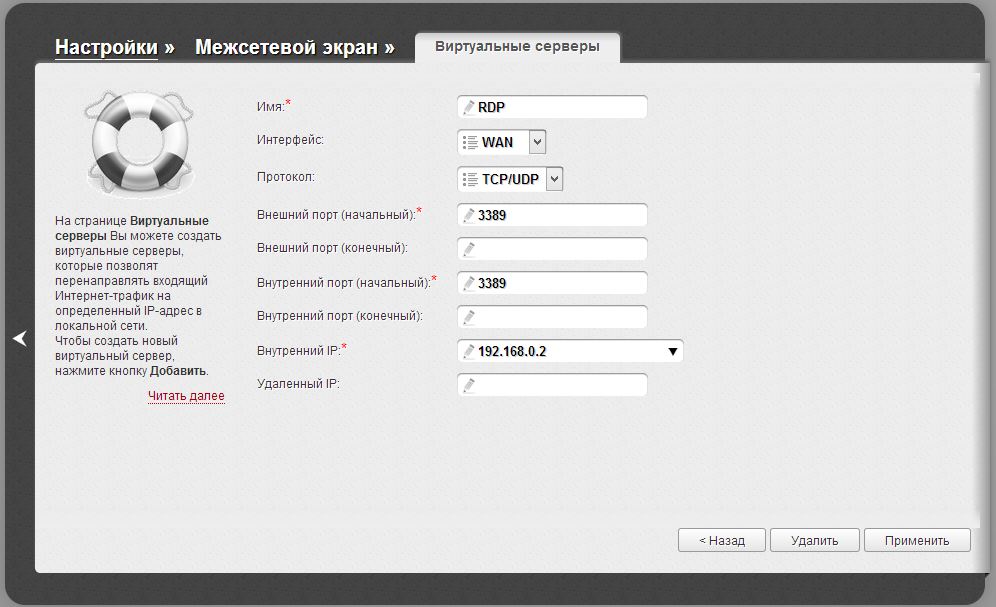
Task: Open the WAN interface dropdown
Action: 537,143
